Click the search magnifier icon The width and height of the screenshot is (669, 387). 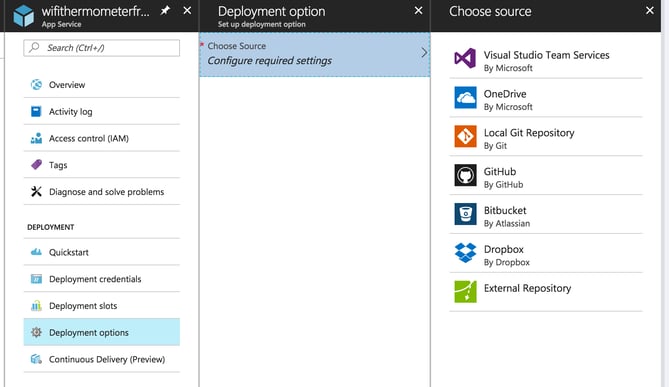34,47
